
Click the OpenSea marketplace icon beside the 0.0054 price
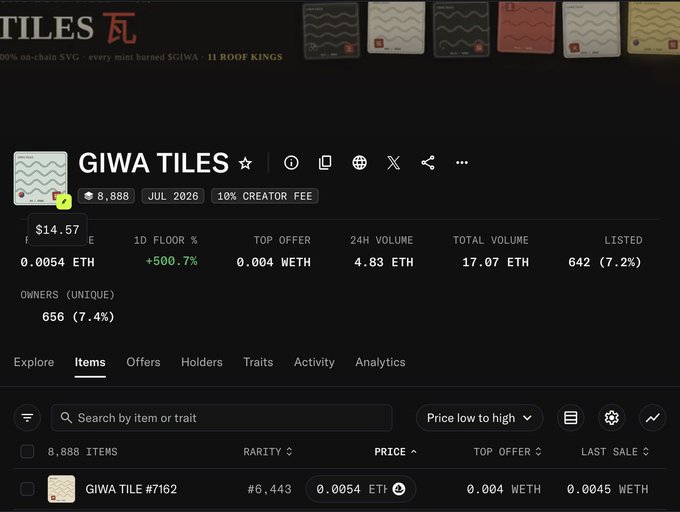[x=399, y=489]
